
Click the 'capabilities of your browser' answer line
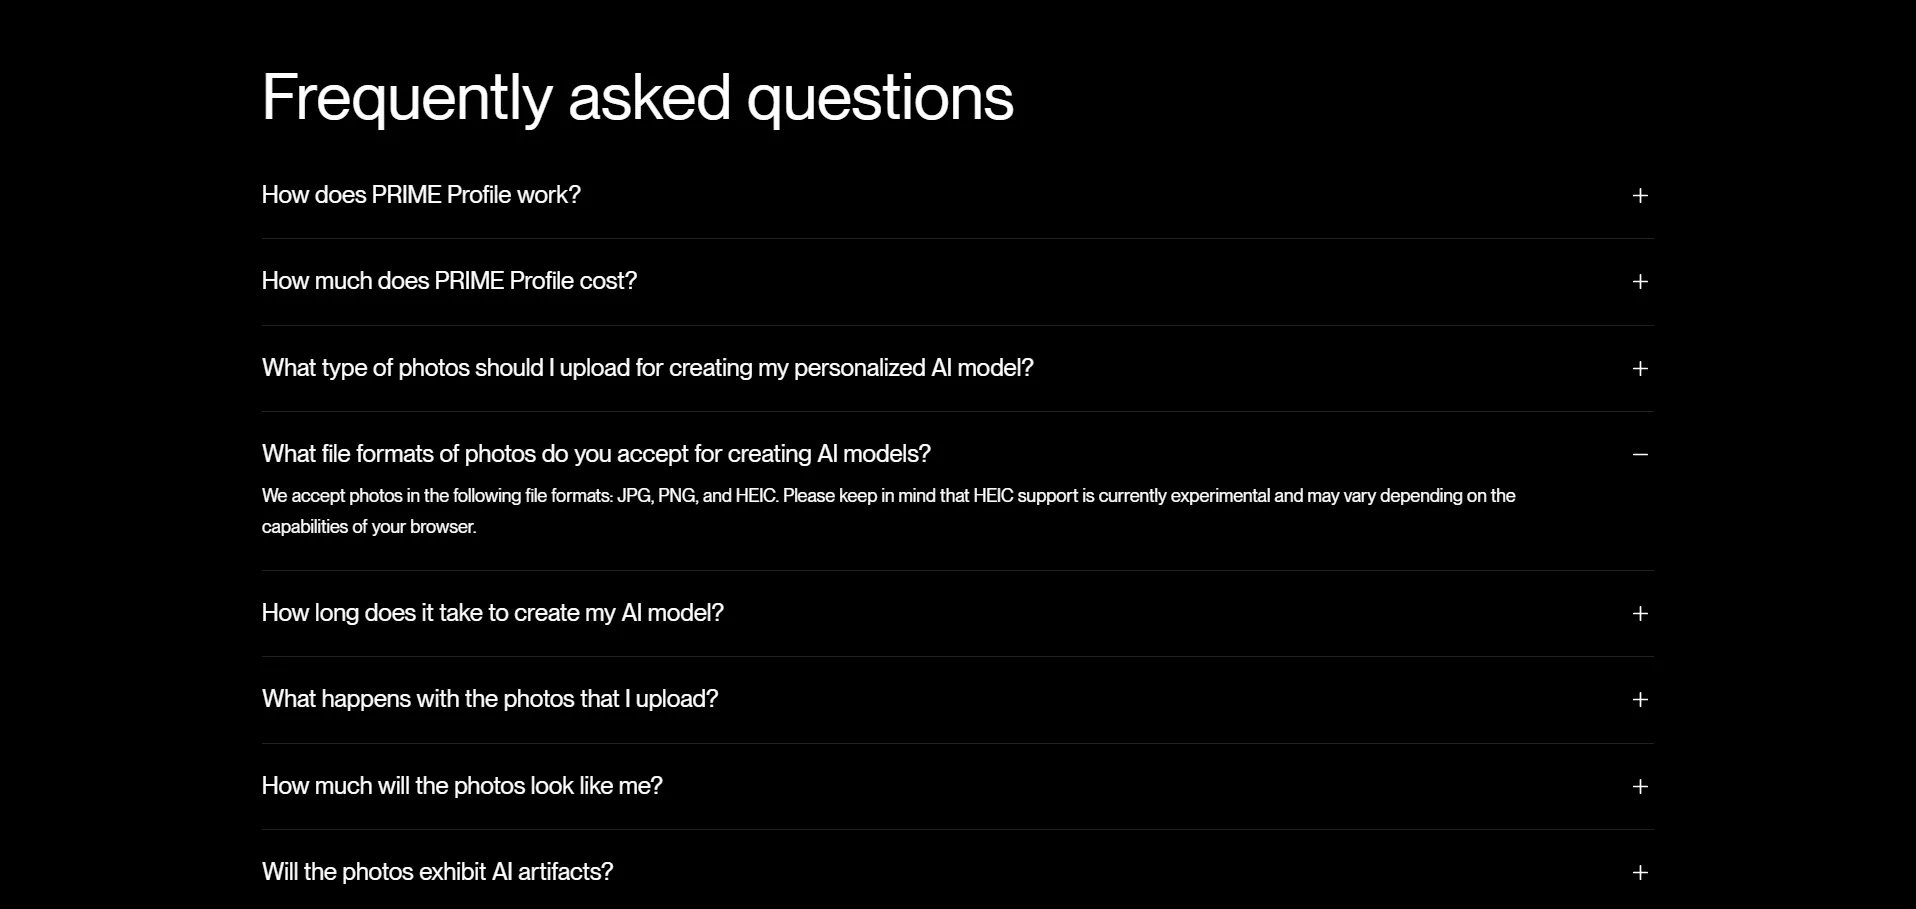369,527
